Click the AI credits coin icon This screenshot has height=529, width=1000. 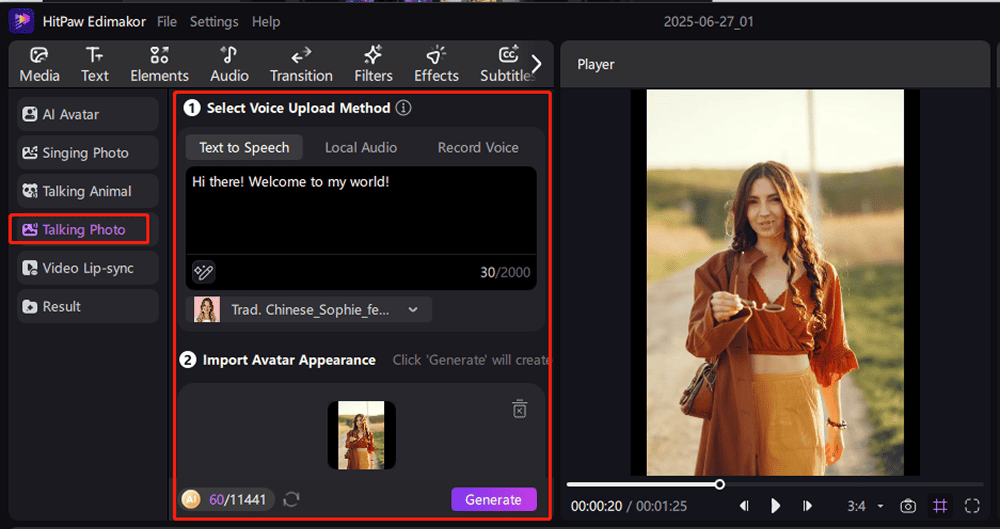[x=191, y=500]
